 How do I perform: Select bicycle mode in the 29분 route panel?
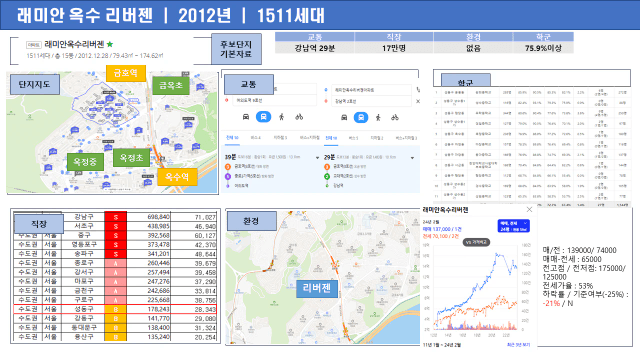(394, 118)
